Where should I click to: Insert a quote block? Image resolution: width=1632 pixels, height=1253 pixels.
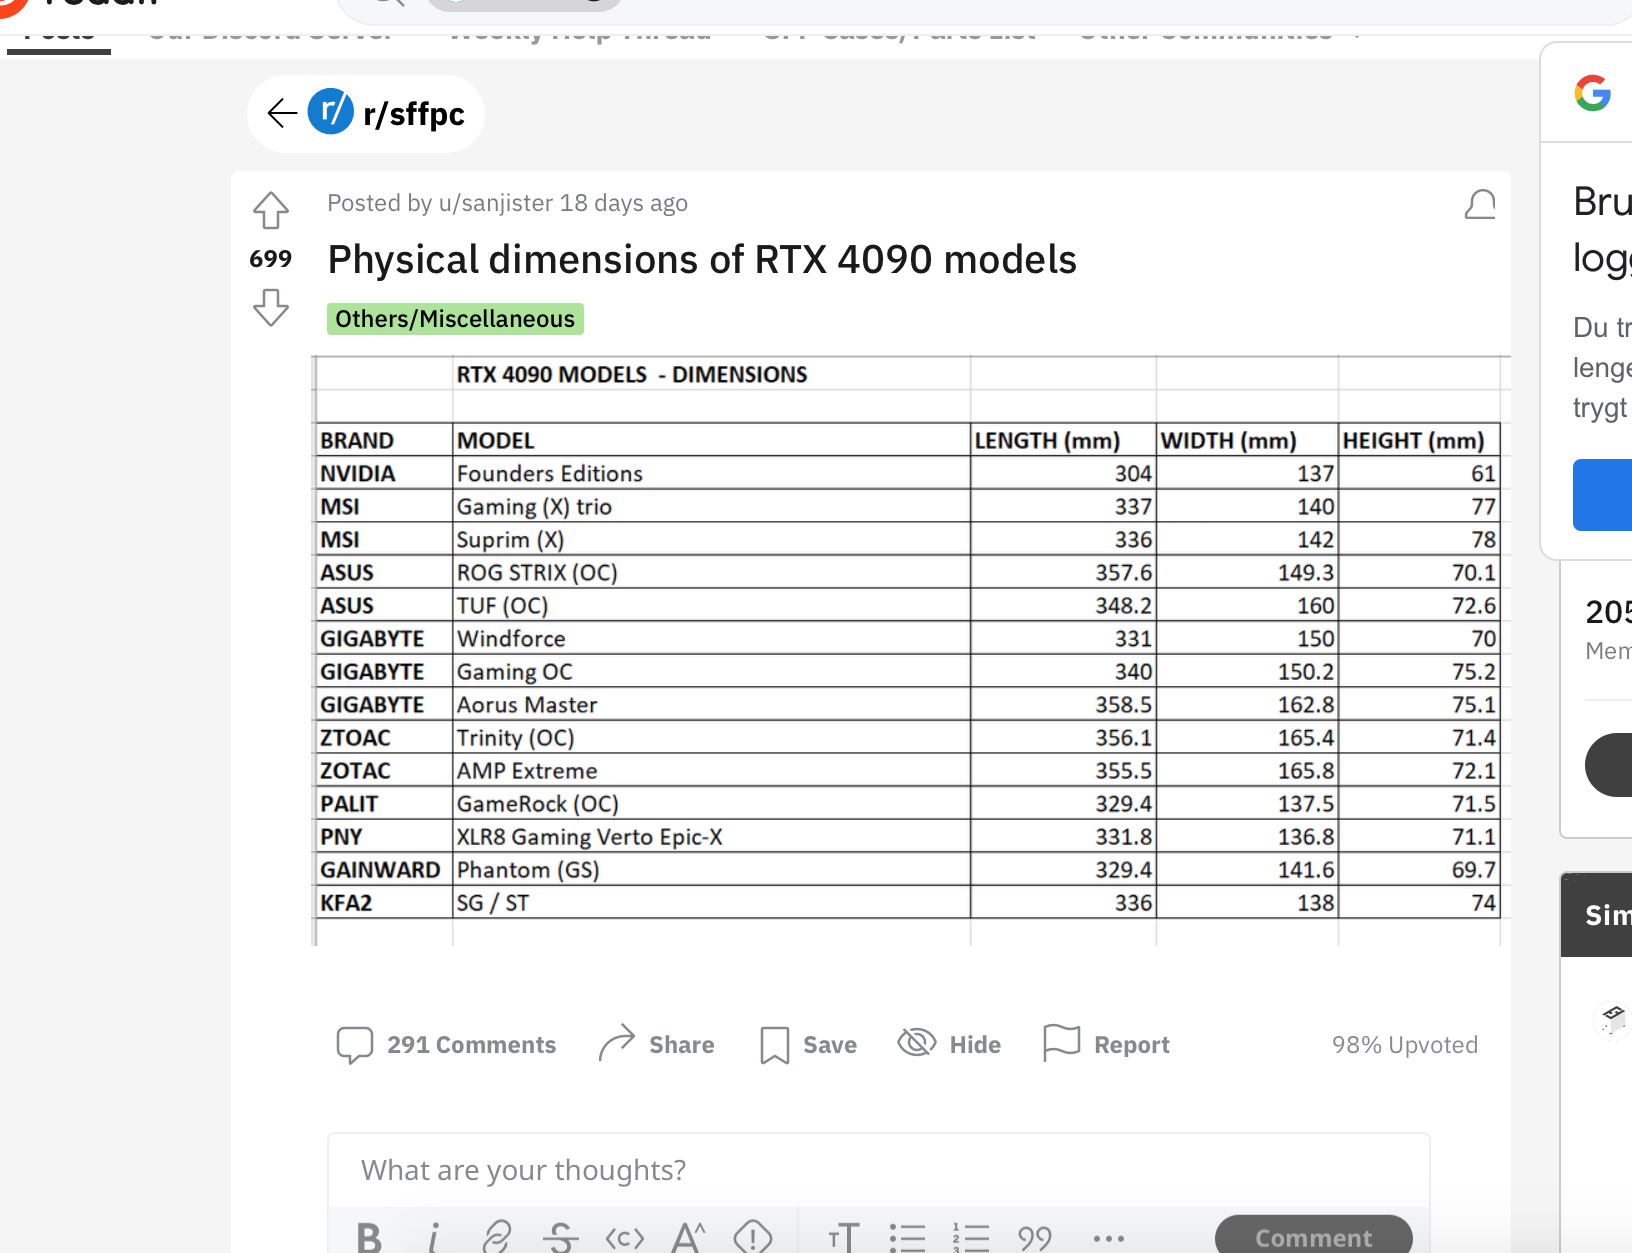(1035, 1239)
